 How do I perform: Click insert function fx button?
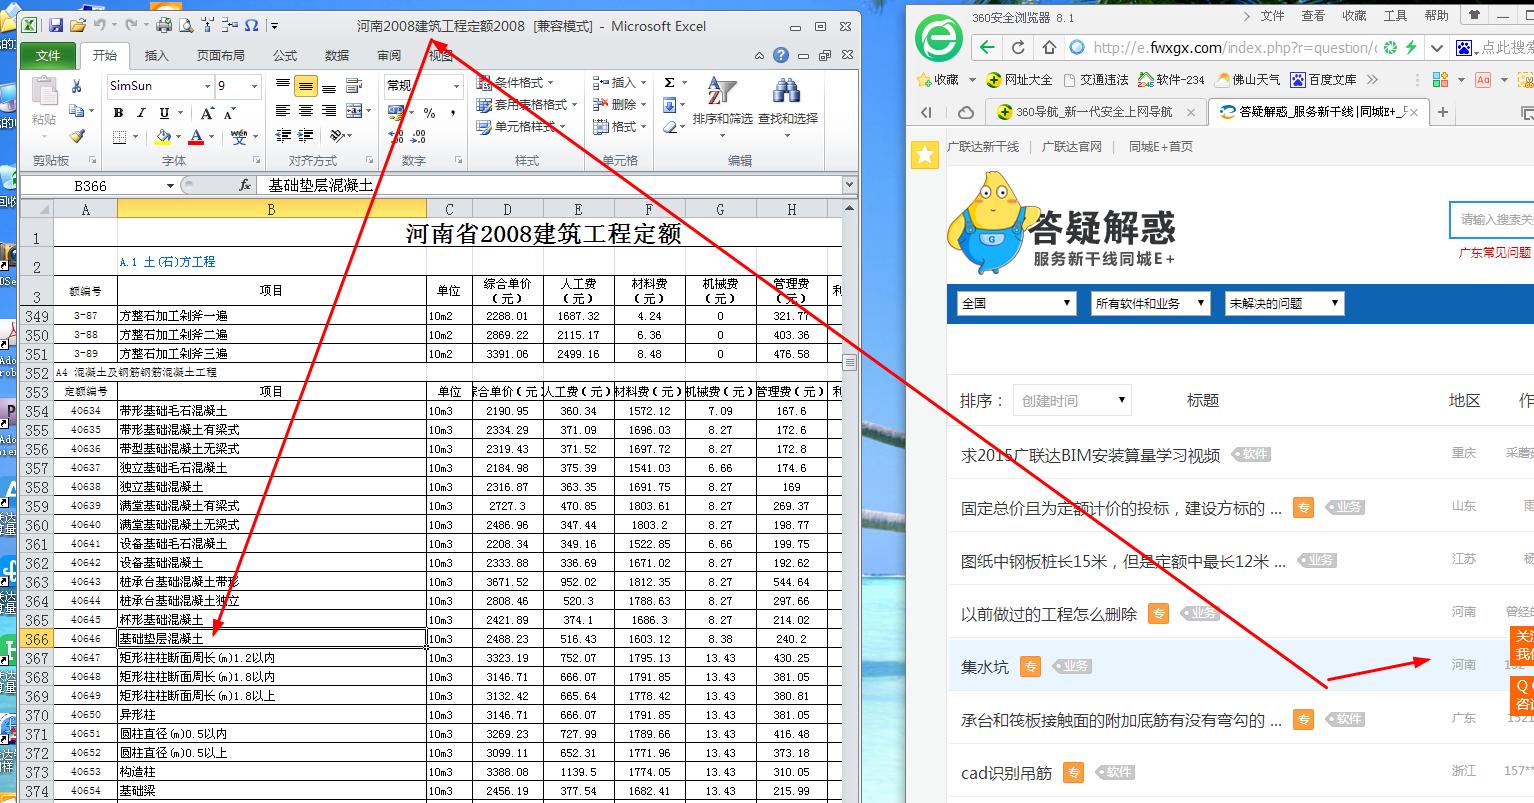245,185
